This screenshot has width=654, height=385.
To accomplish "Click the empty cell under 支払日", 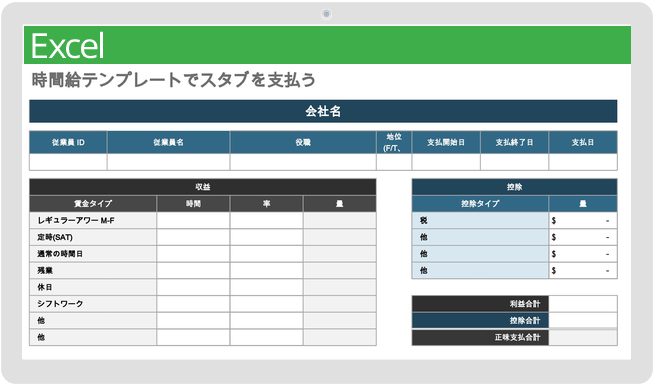I will click(x=583, y=162).
